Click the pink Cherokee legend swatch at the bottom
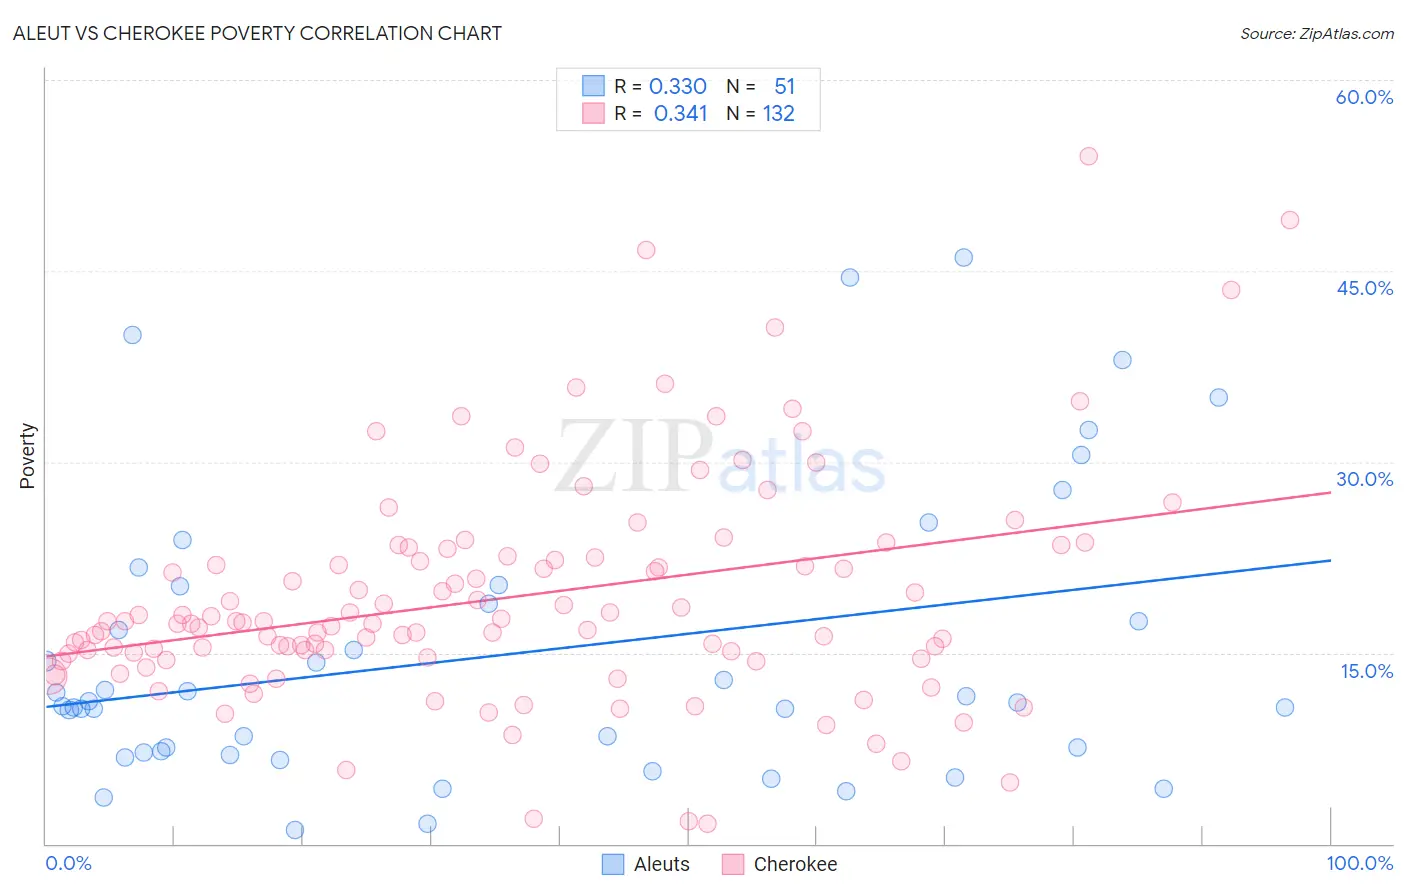1406x892 pixels. pos(733,864)
